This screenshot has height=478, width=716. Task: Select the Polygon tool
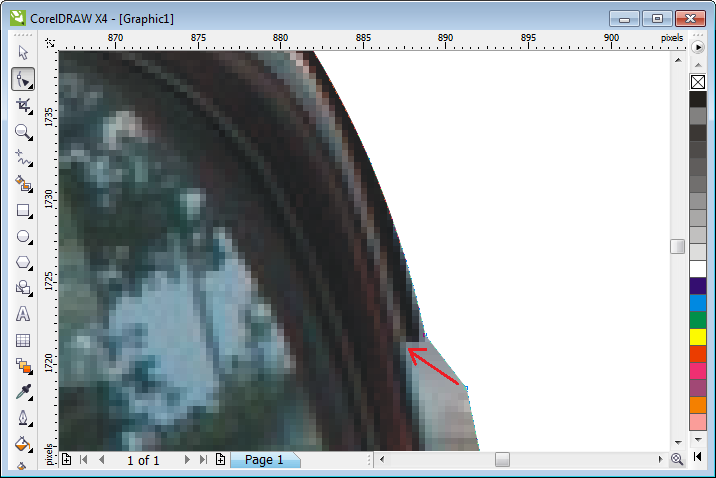point(23,262)
